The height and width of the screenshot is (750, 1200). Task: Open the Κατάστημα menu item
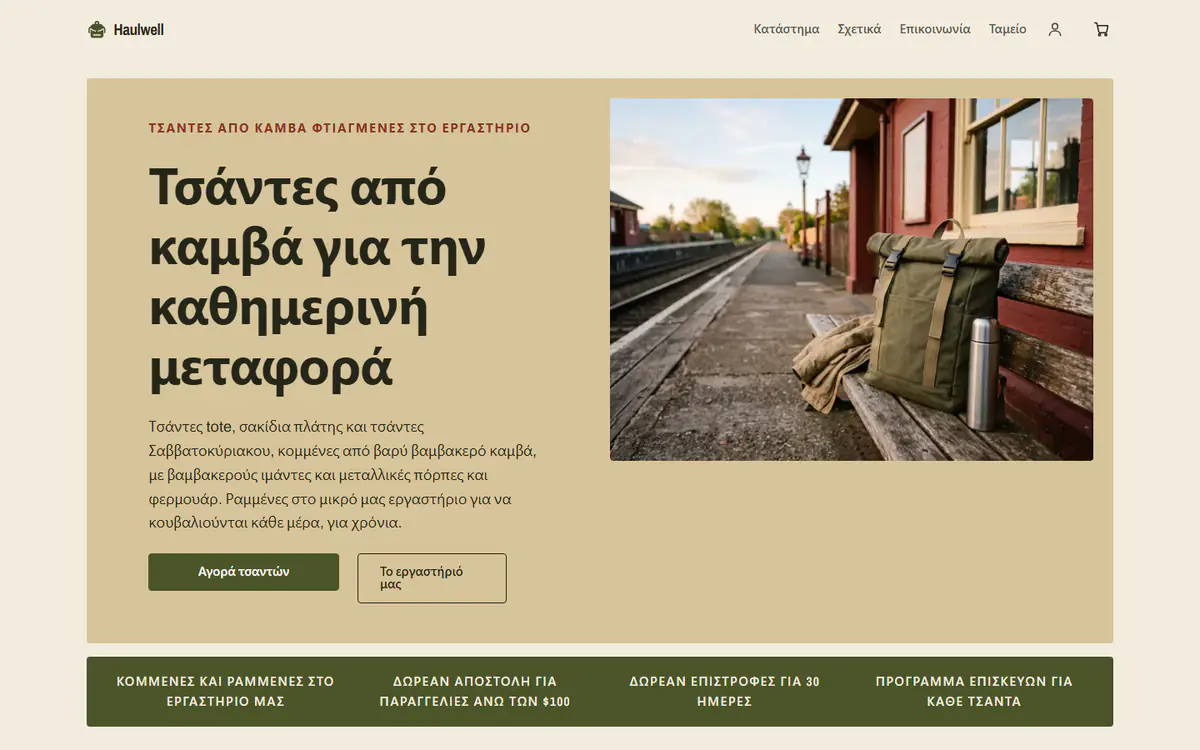point(786,29)
